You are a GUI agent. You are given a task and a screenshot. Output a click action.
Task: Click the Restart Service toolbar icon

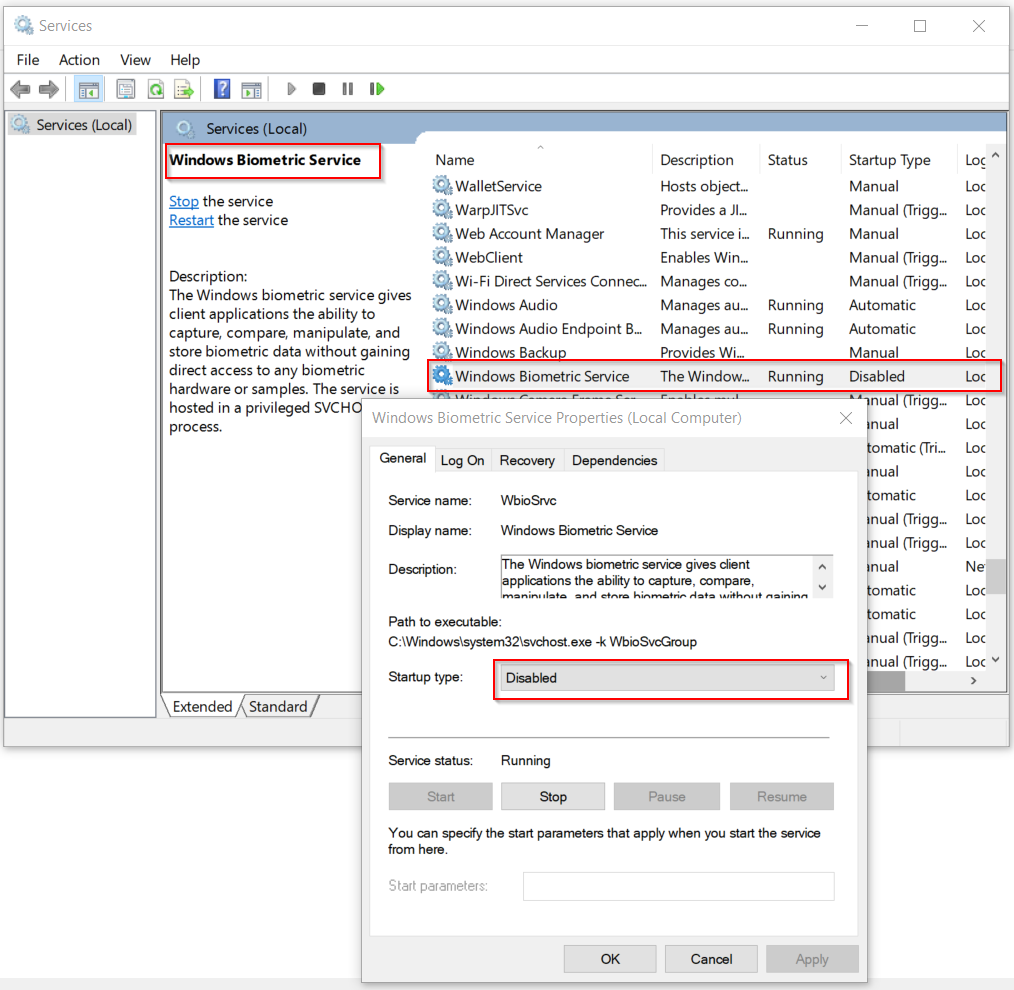point(377,89)
